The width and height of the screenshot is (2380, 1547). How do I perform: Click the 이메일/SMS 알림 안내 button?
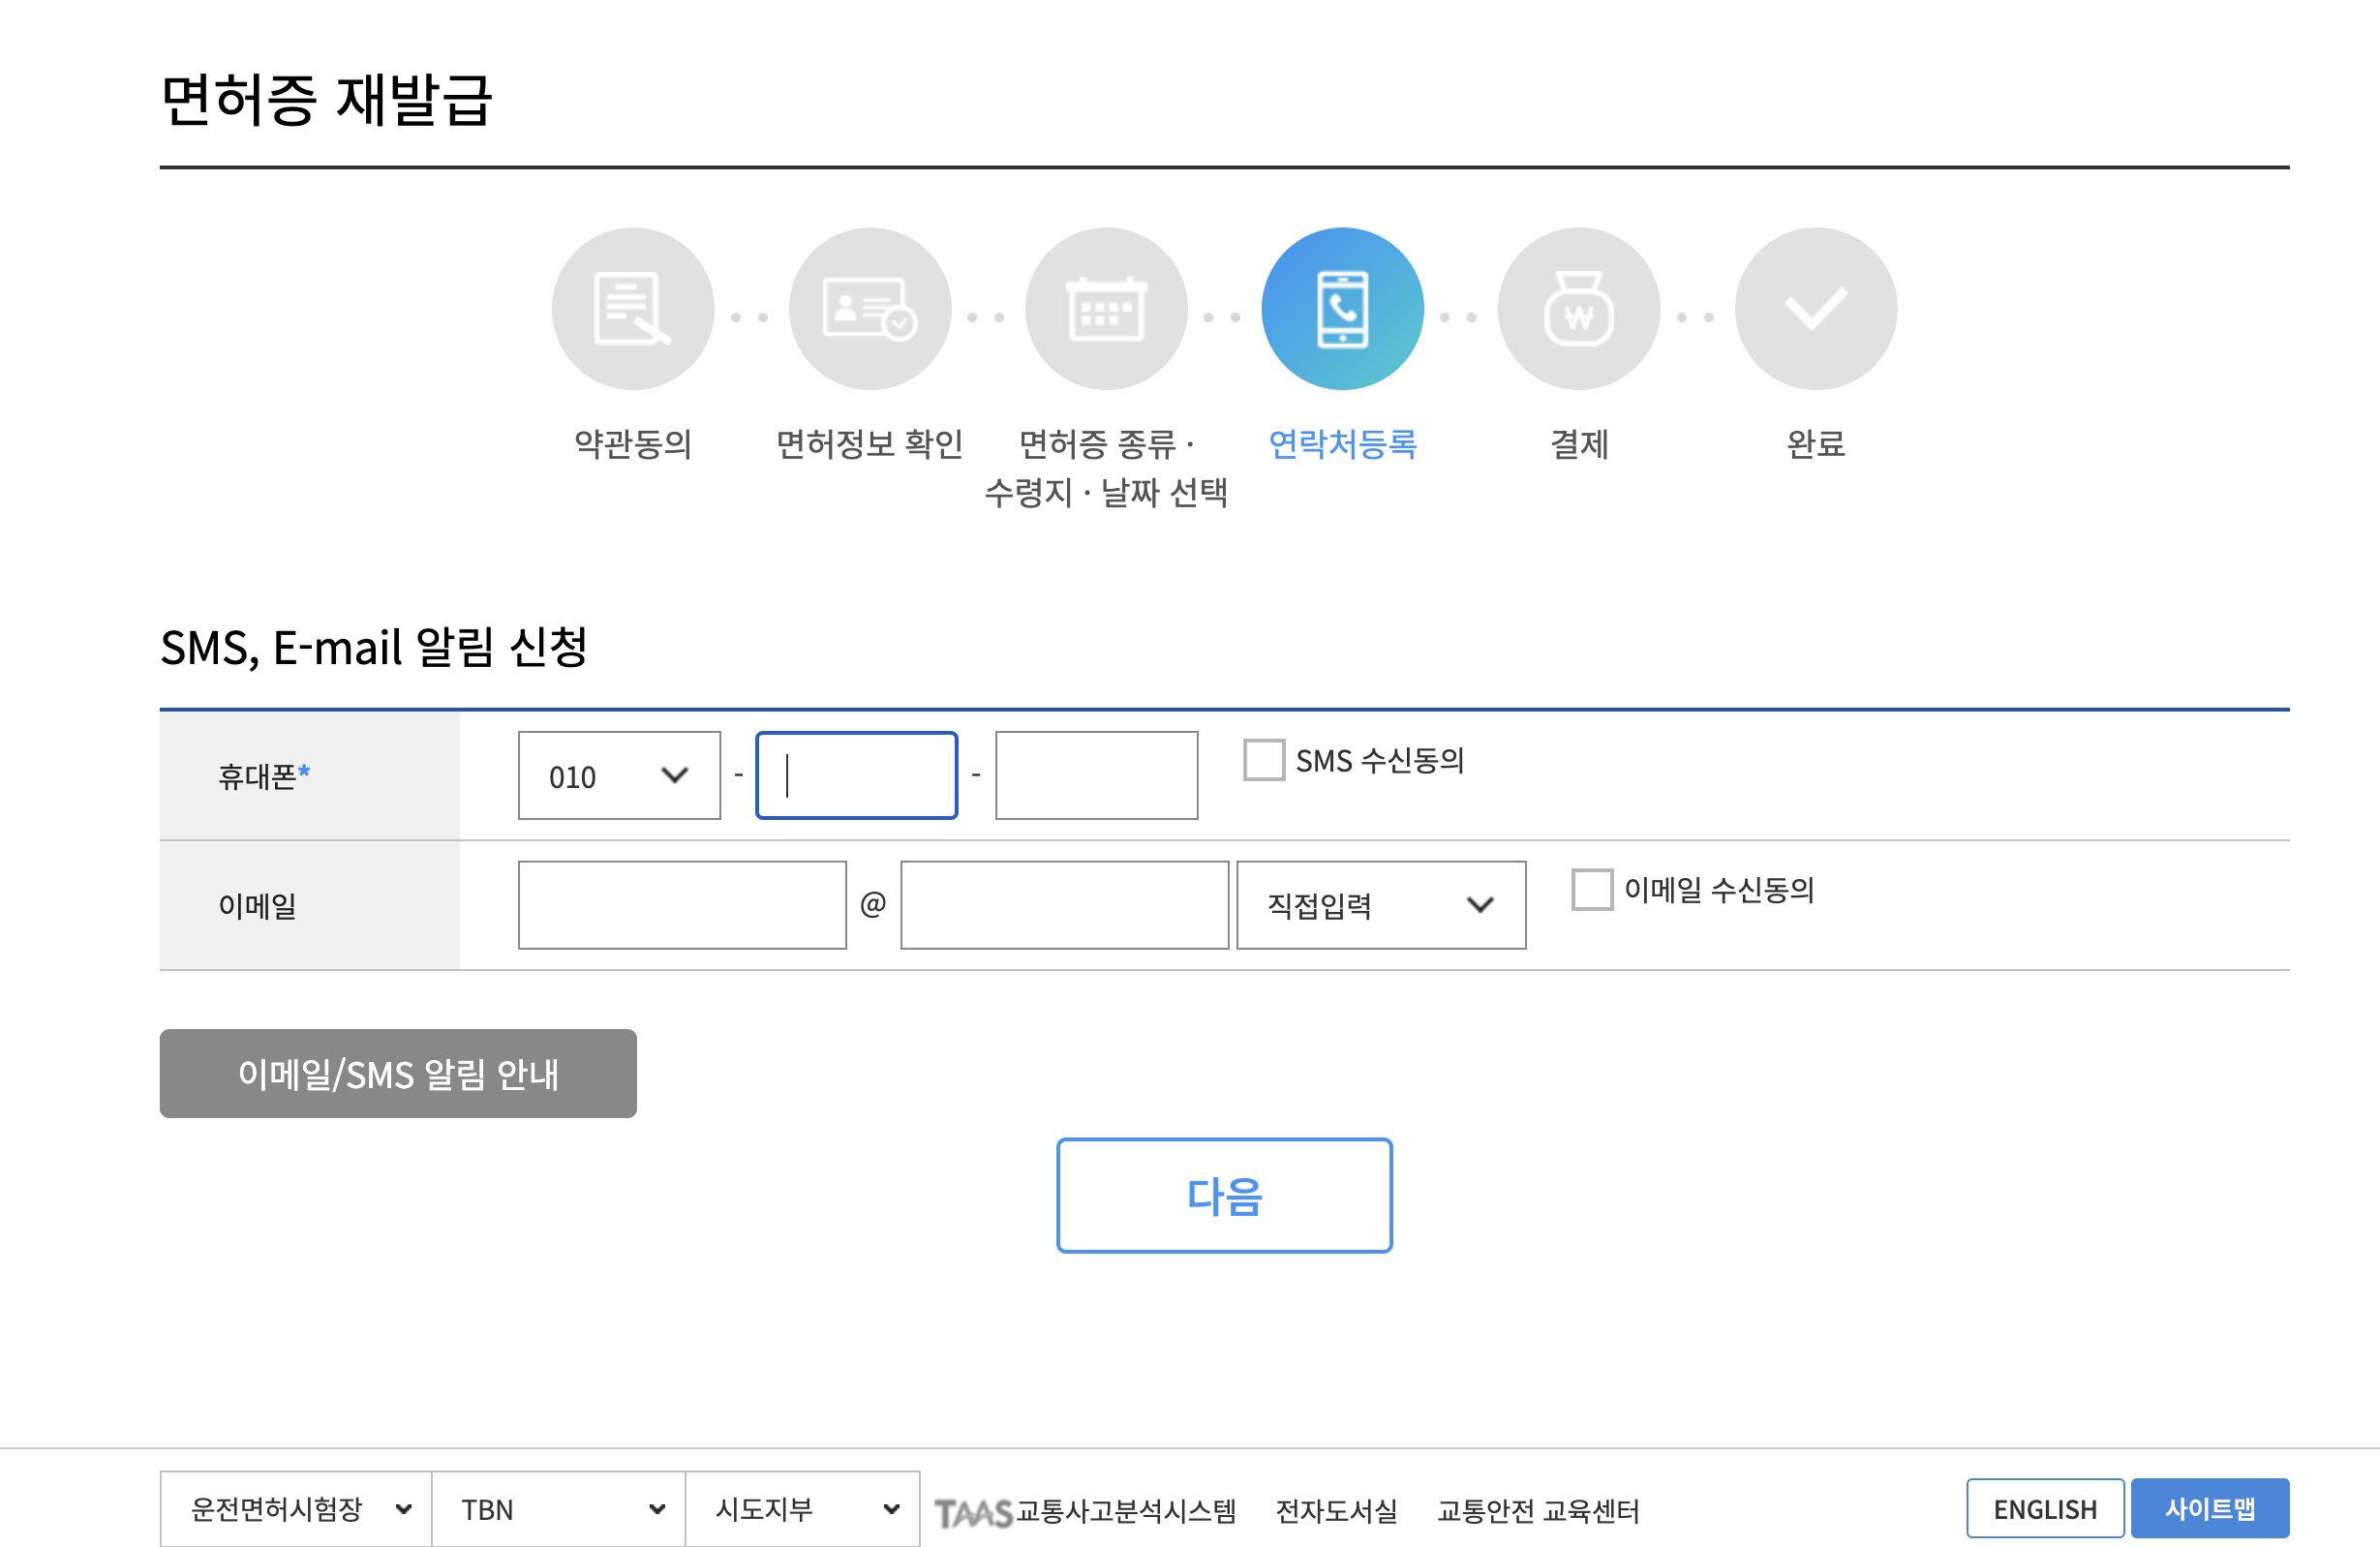click(x=398, y=1074)
